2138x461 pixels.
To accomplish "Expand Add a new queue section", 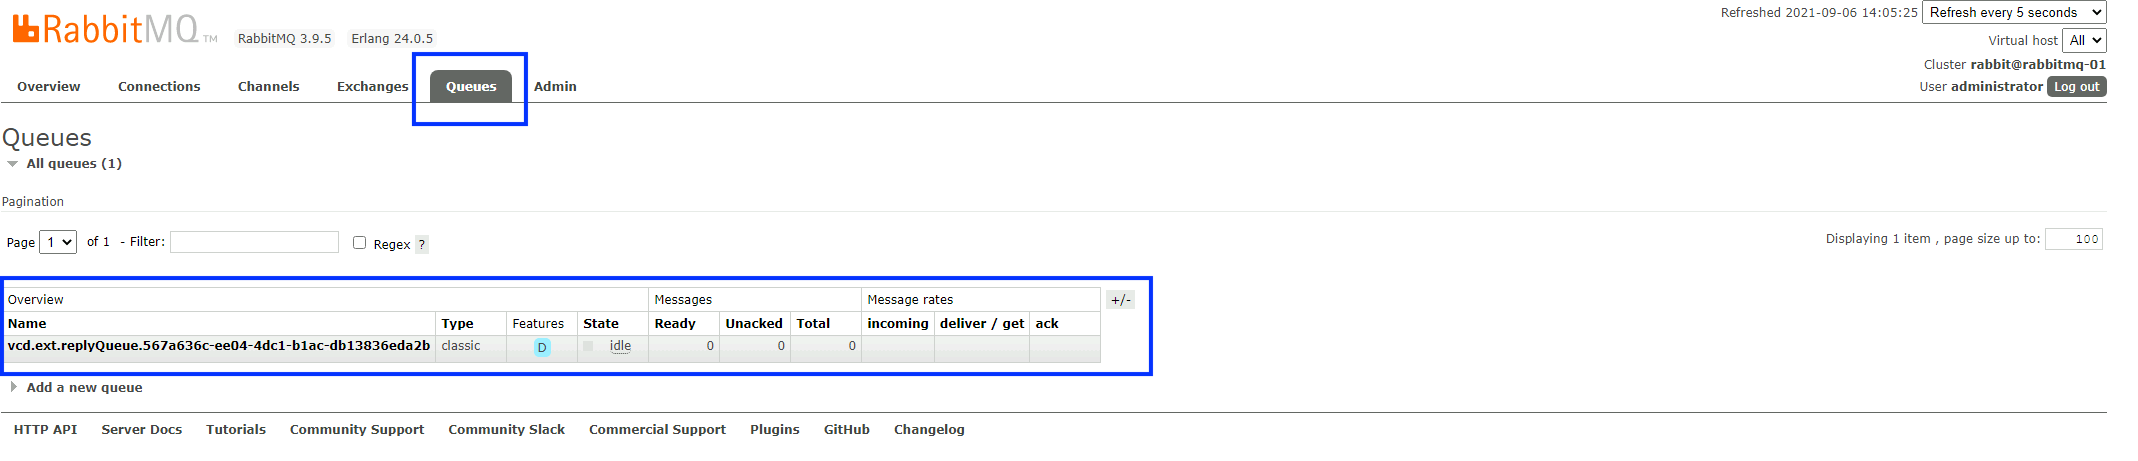I will point(84,388).
